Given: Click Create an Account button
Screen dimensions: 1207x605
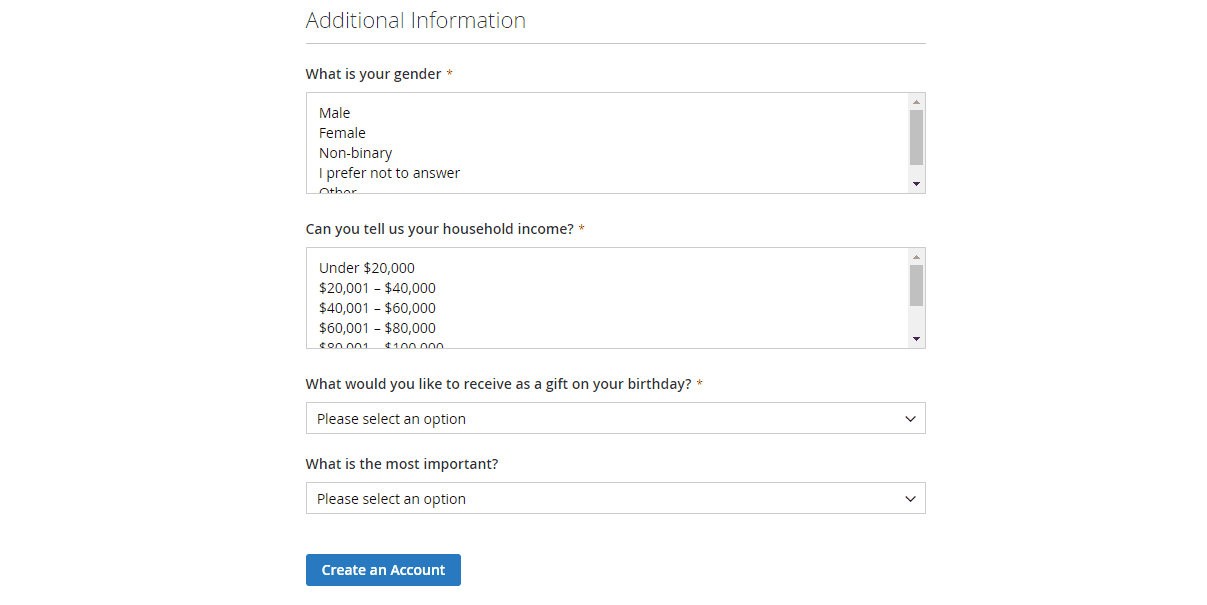Looking at the screenshot, I should [x=383, y=570].
